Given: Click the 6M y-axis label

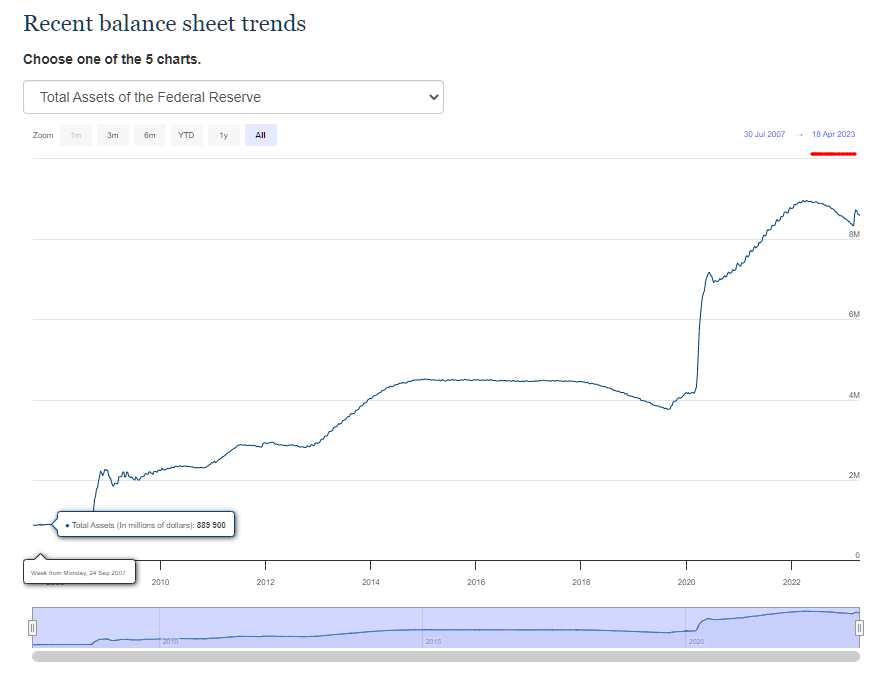Looking at the screenshot, I should 854,314.
